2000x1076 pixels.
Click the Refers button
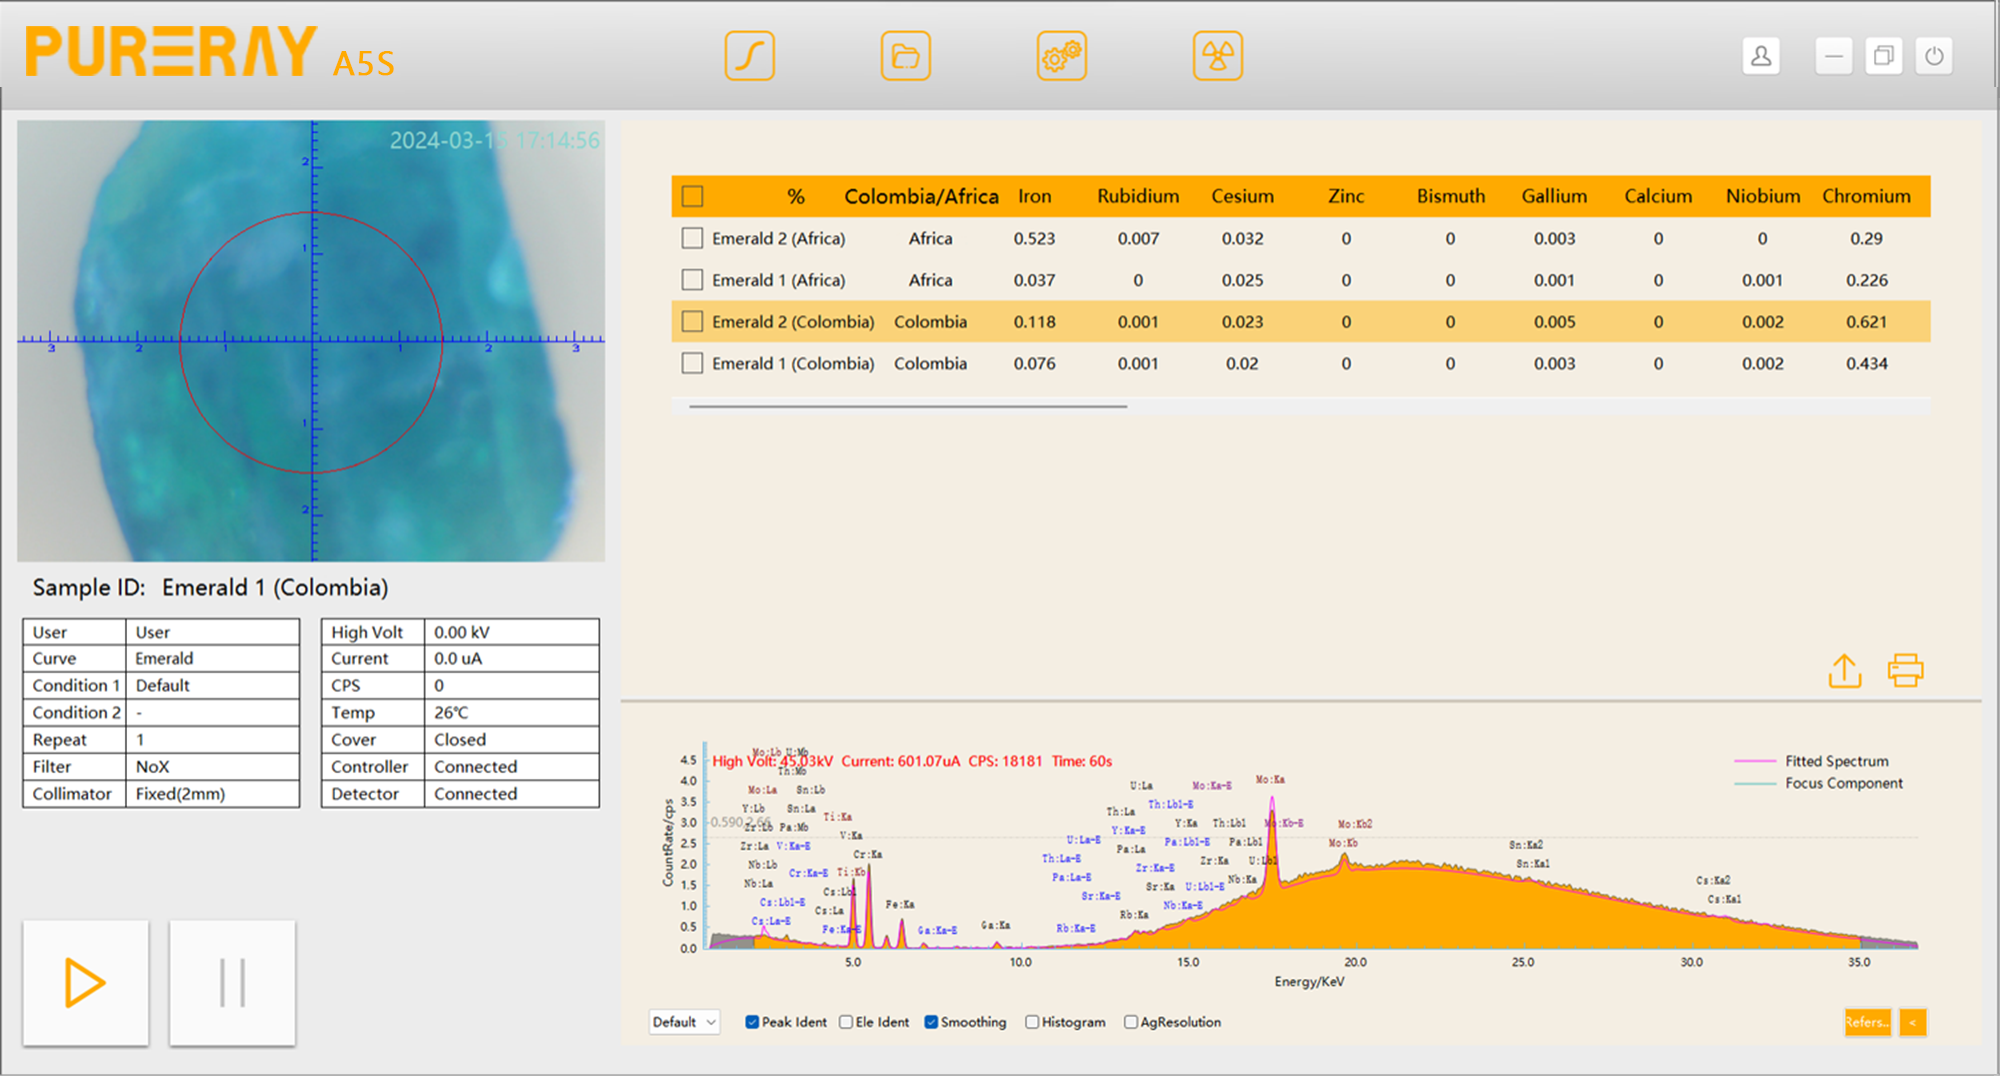1867,1022
